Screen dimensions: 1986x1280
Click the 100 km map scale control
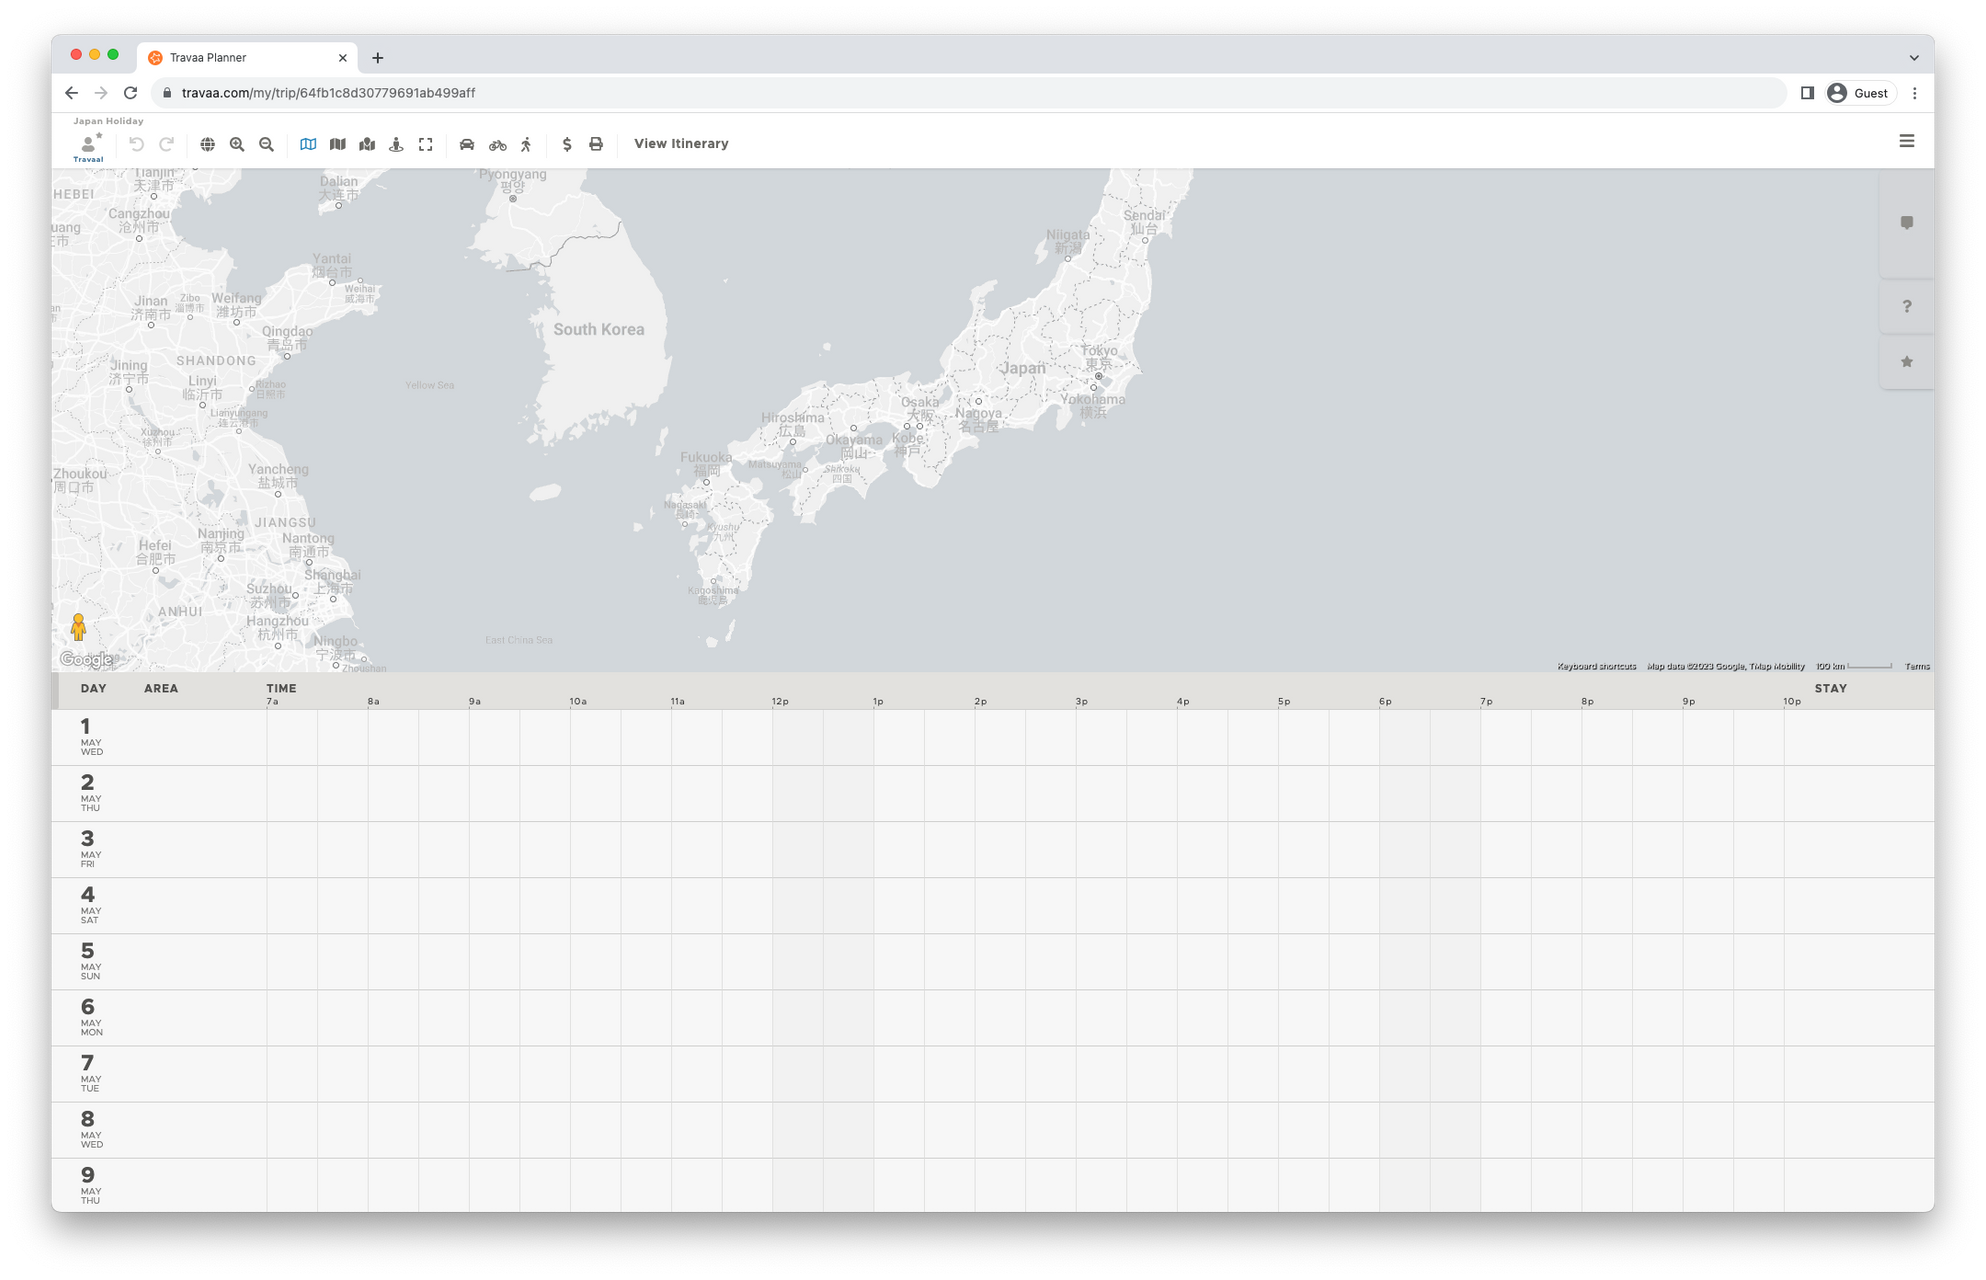(1854, 666)
